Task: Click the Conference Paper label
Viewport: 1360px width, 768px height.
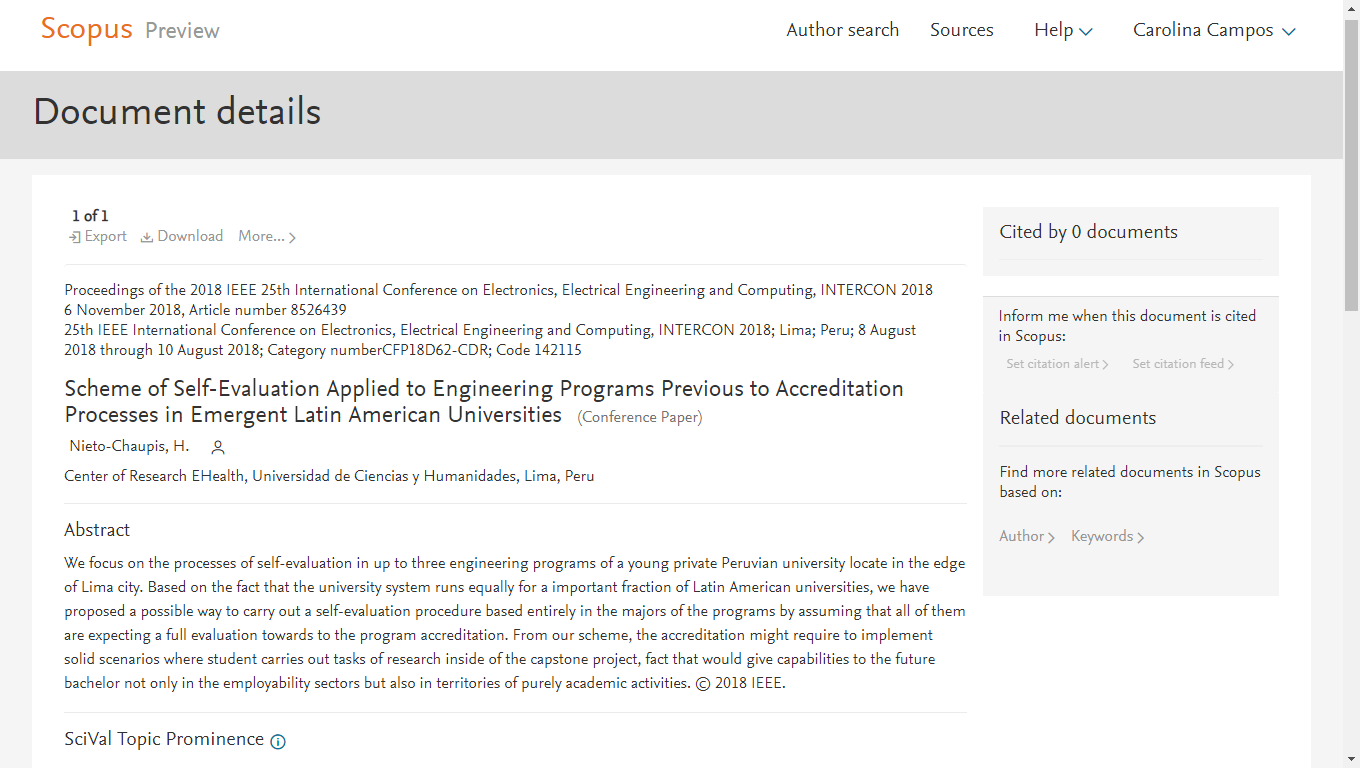Action: (640, 417)
